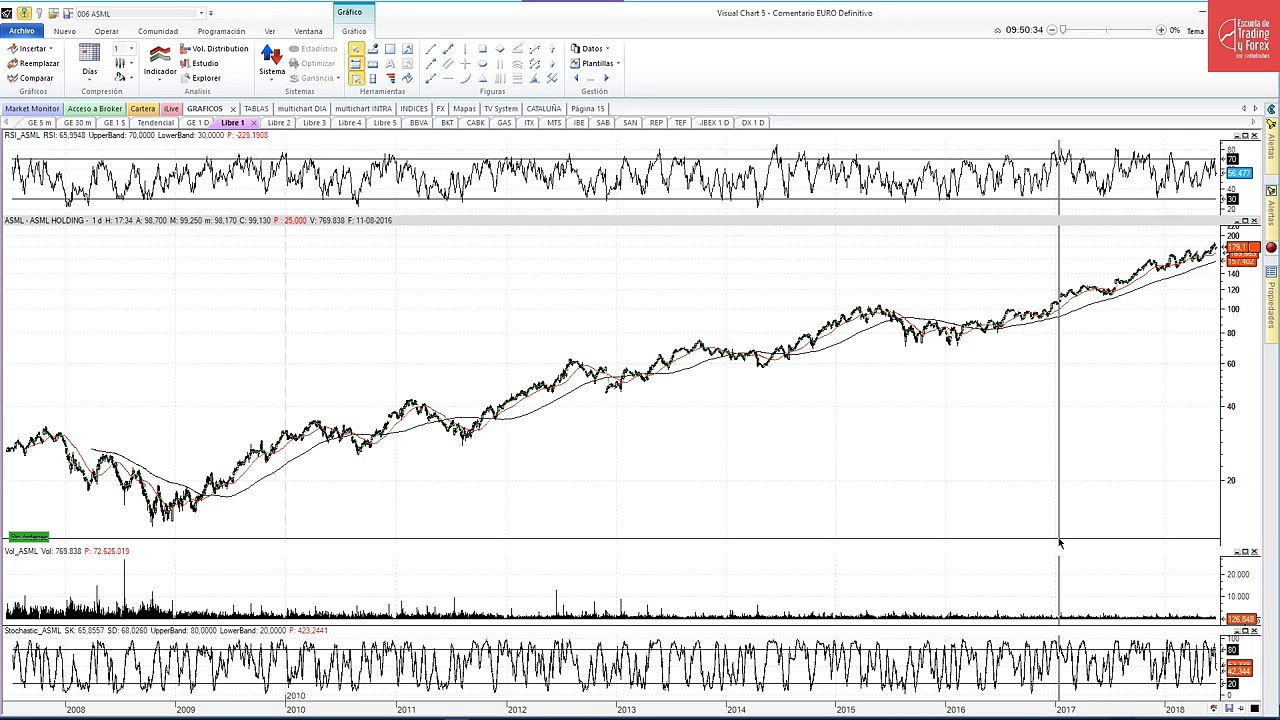Launch the Explorer analysis tool
Screen dimensions: 1280x720
200,78
